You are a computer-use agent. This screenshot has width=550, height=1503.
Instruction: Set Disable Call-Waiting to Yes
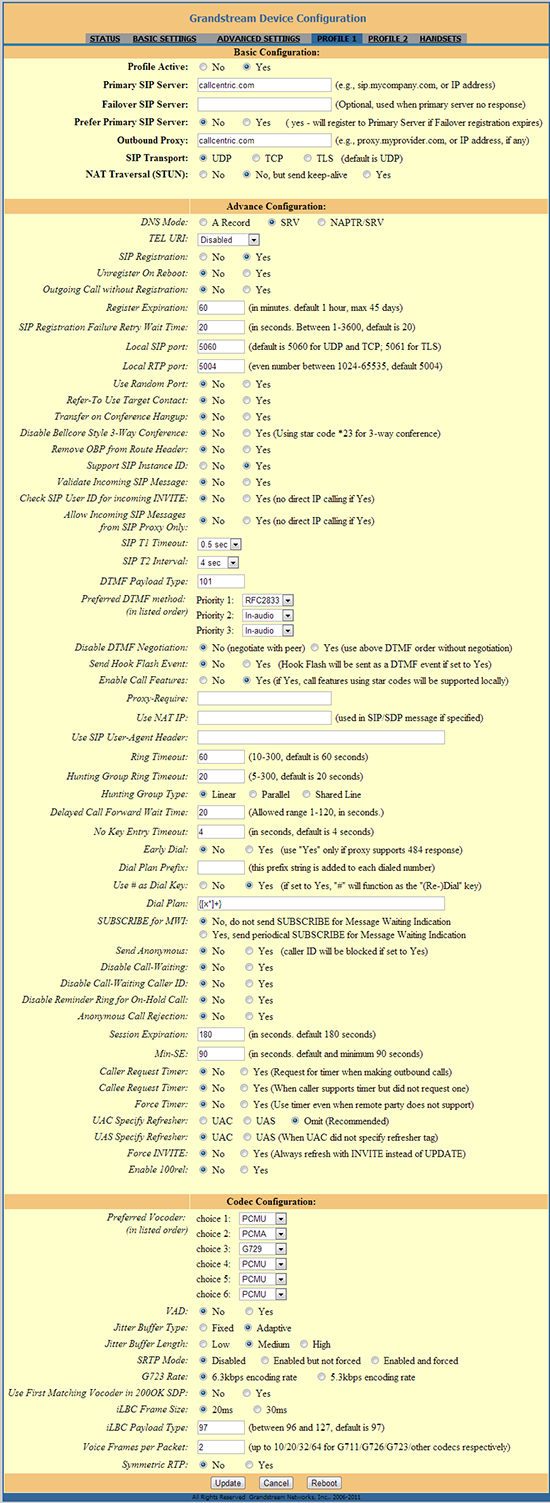tap(248, 968)
